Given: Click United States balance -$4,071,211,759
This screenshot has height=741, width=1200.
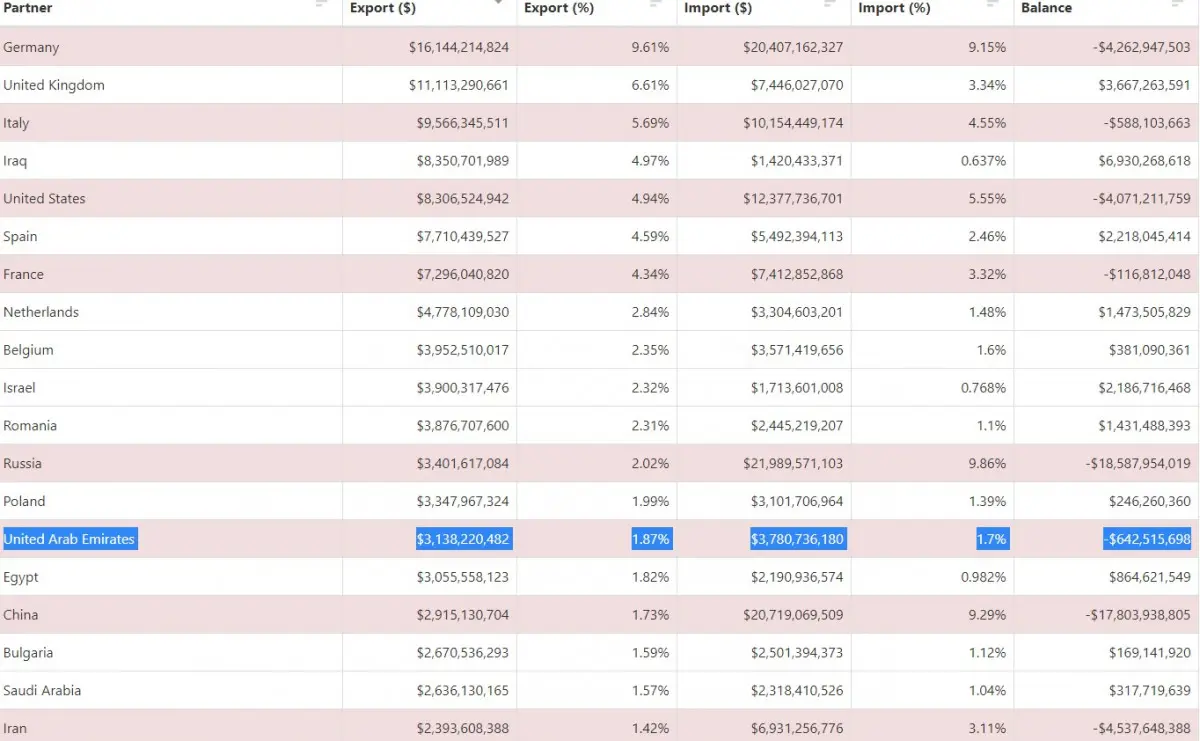Looking at the screenshot, I should [1142, 198].
